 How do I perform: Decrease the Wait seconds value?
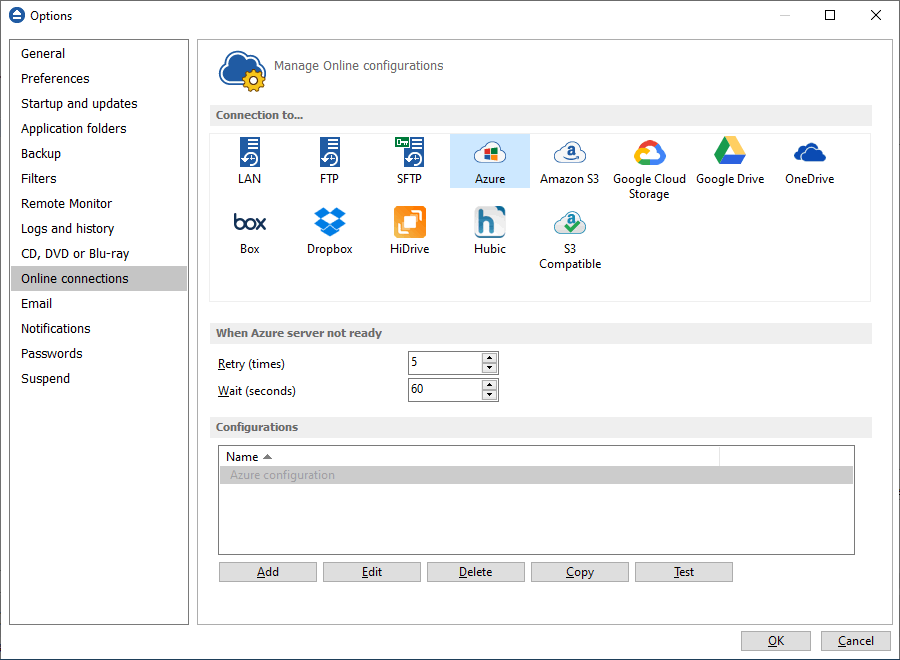(489, 395)
